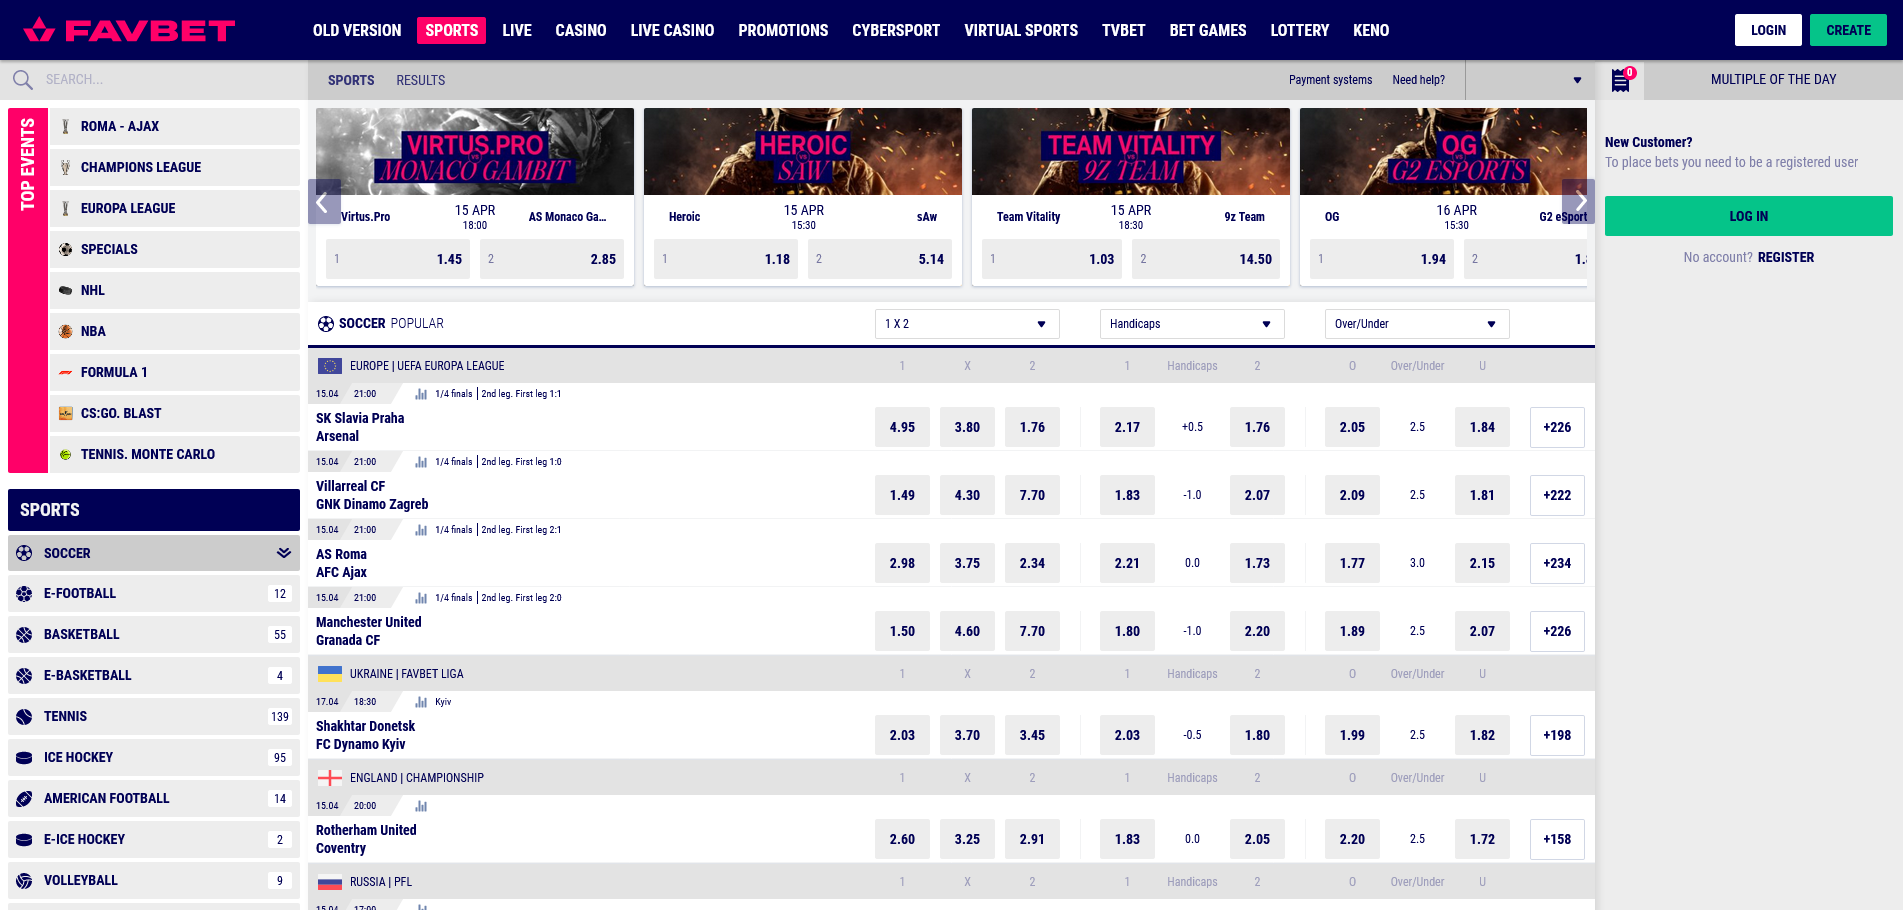Collapse the Soccer sports category
The image size is (1903, 910).
284,553
